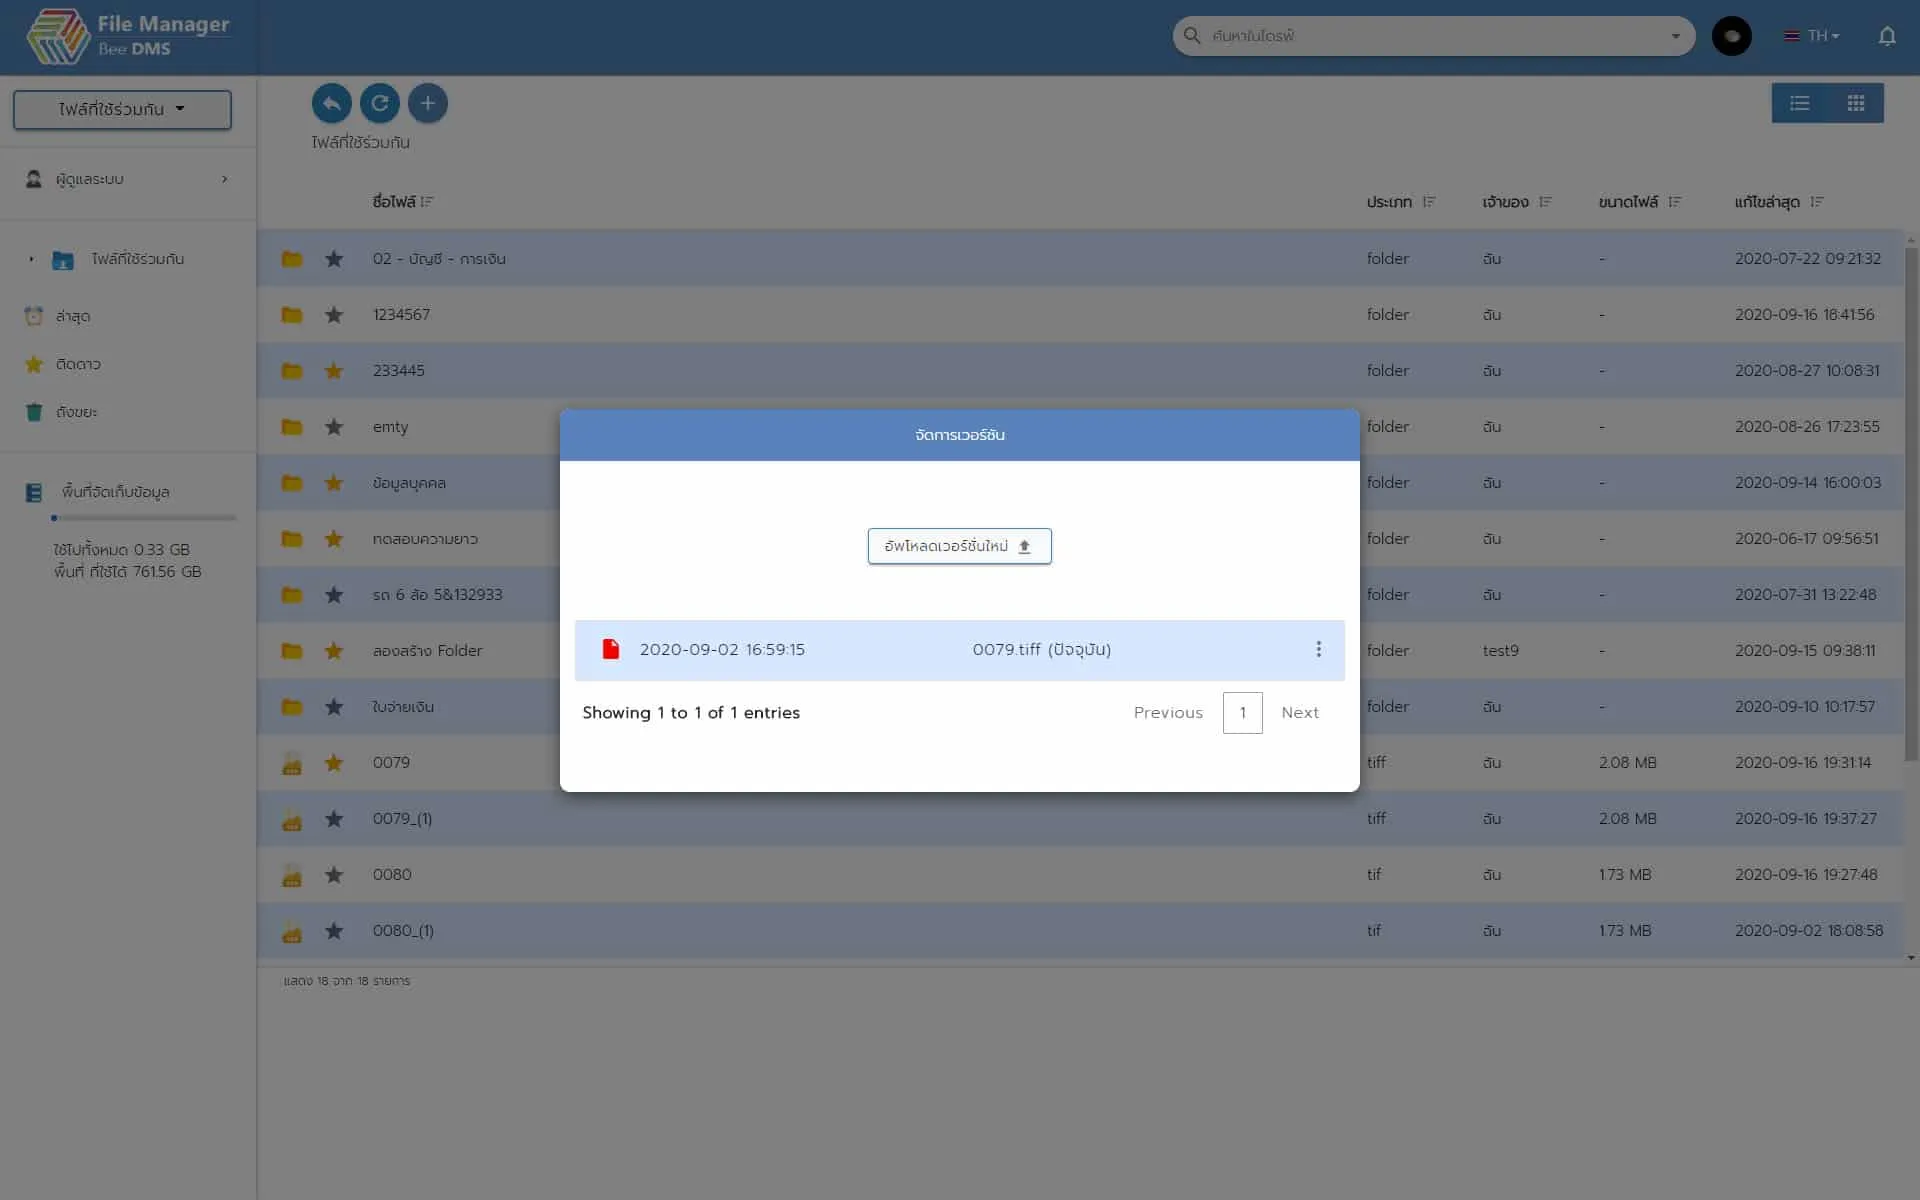Click the storage usage progress bar

[x=144, y=518]
